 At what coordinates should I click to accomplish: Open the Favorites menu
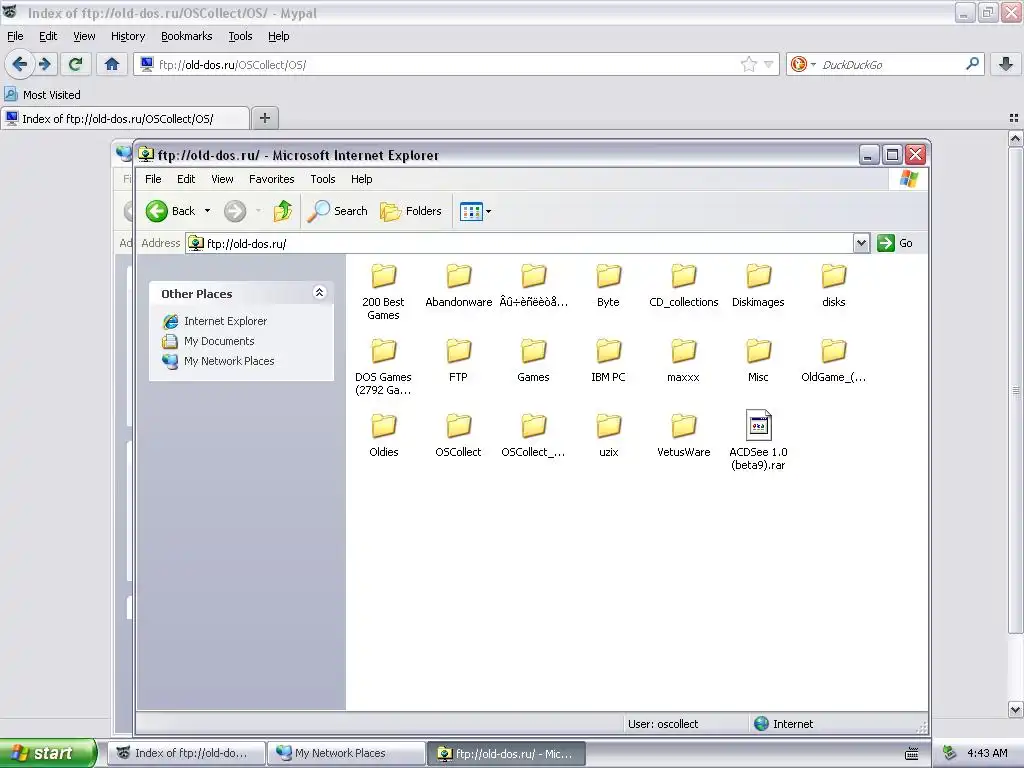[272, 179]
